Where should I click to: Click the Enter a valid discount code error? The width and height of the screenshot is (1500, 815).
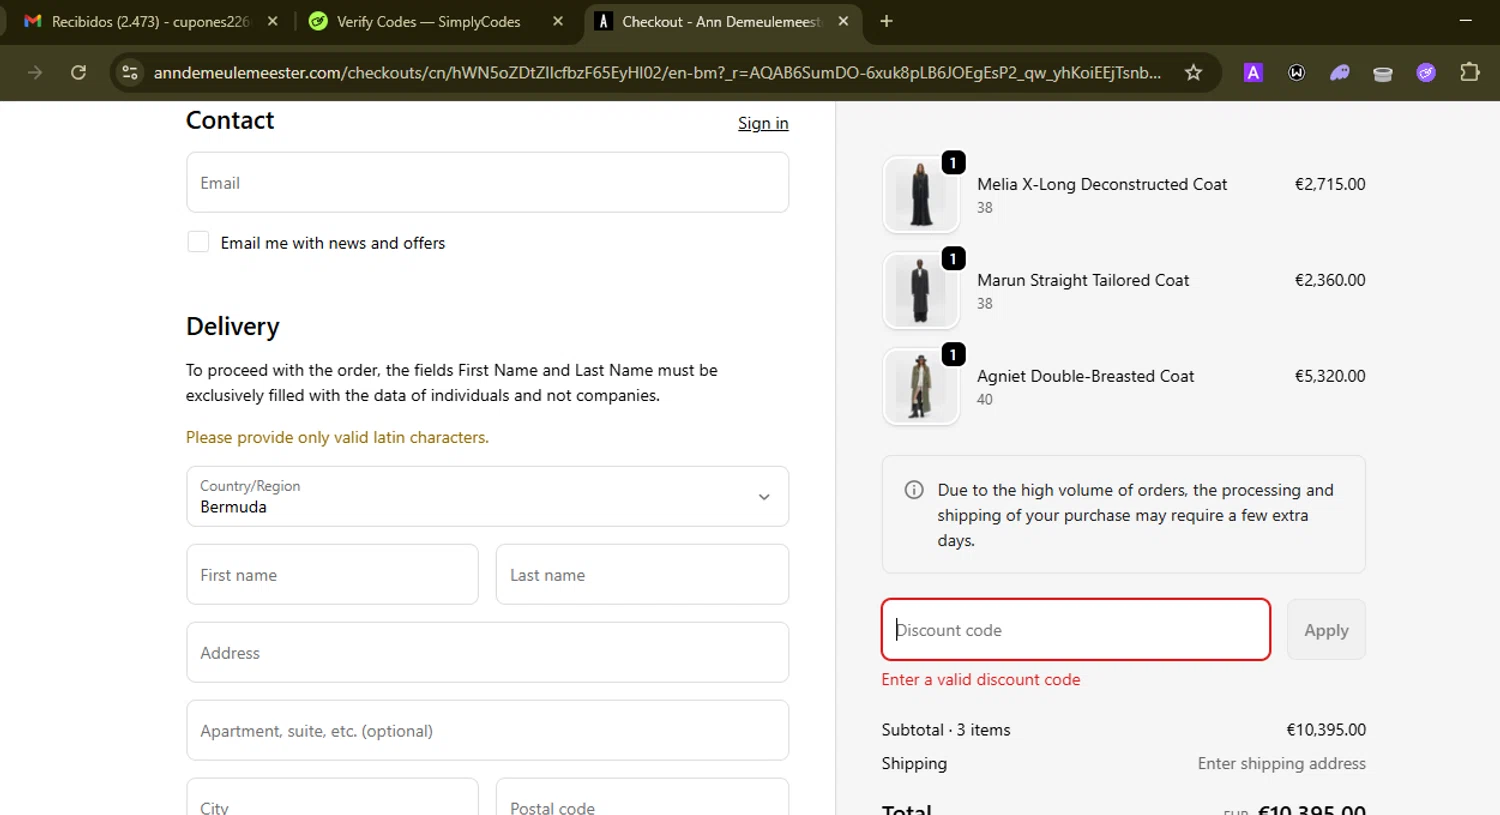981,679
